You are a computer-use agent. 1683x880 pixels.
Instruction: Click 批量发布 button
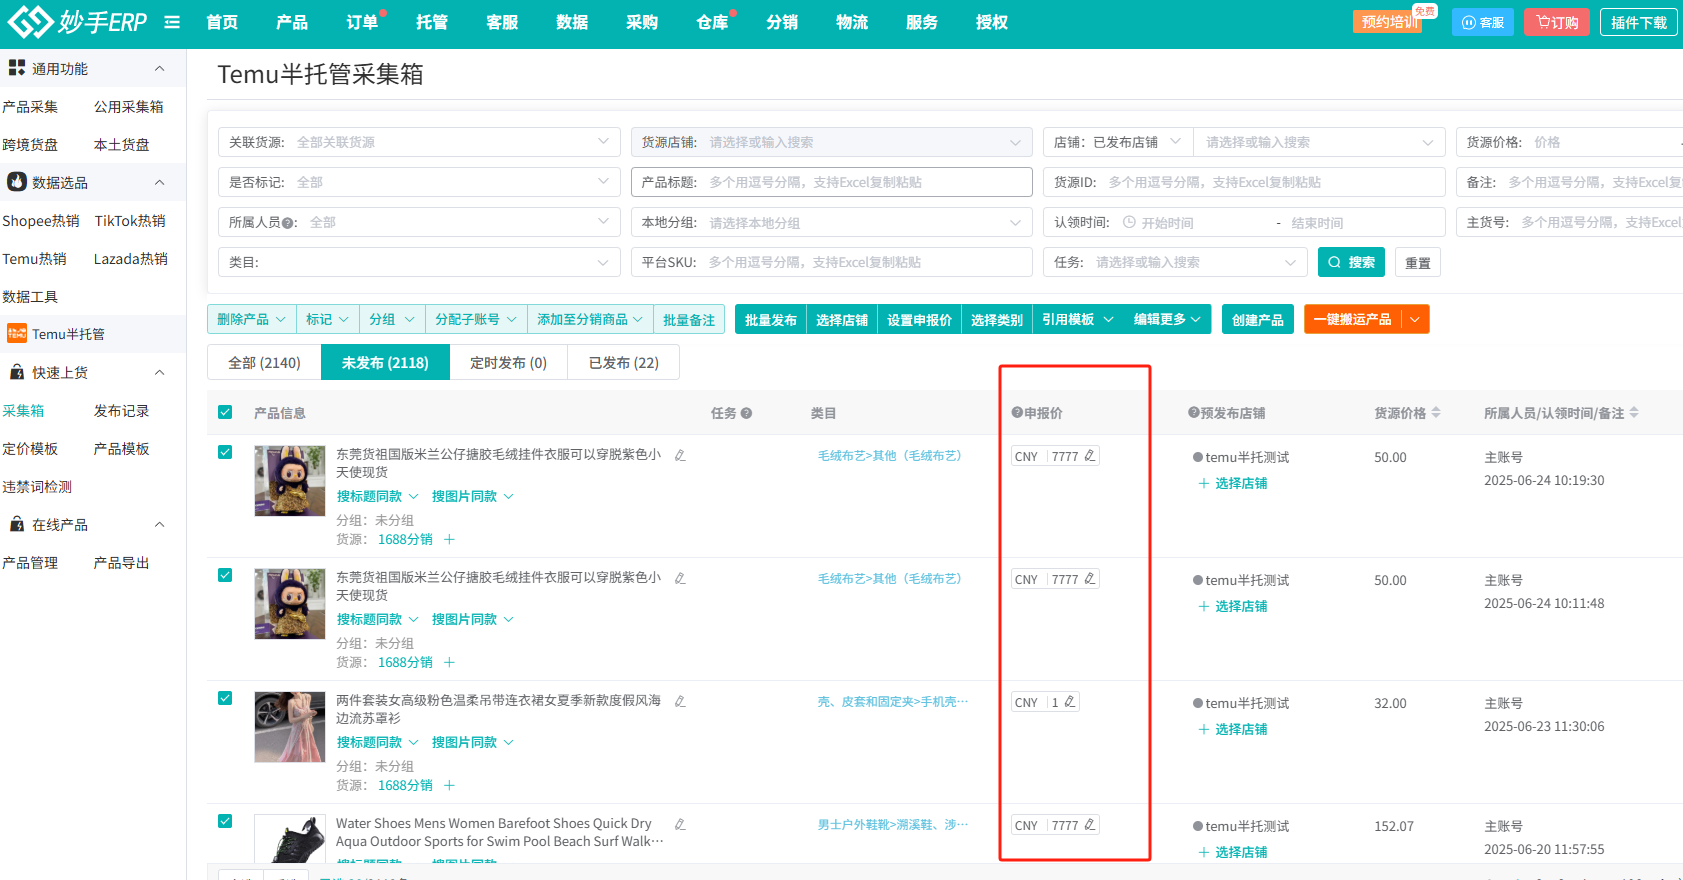pyautogui.click(x=771, y=319)
